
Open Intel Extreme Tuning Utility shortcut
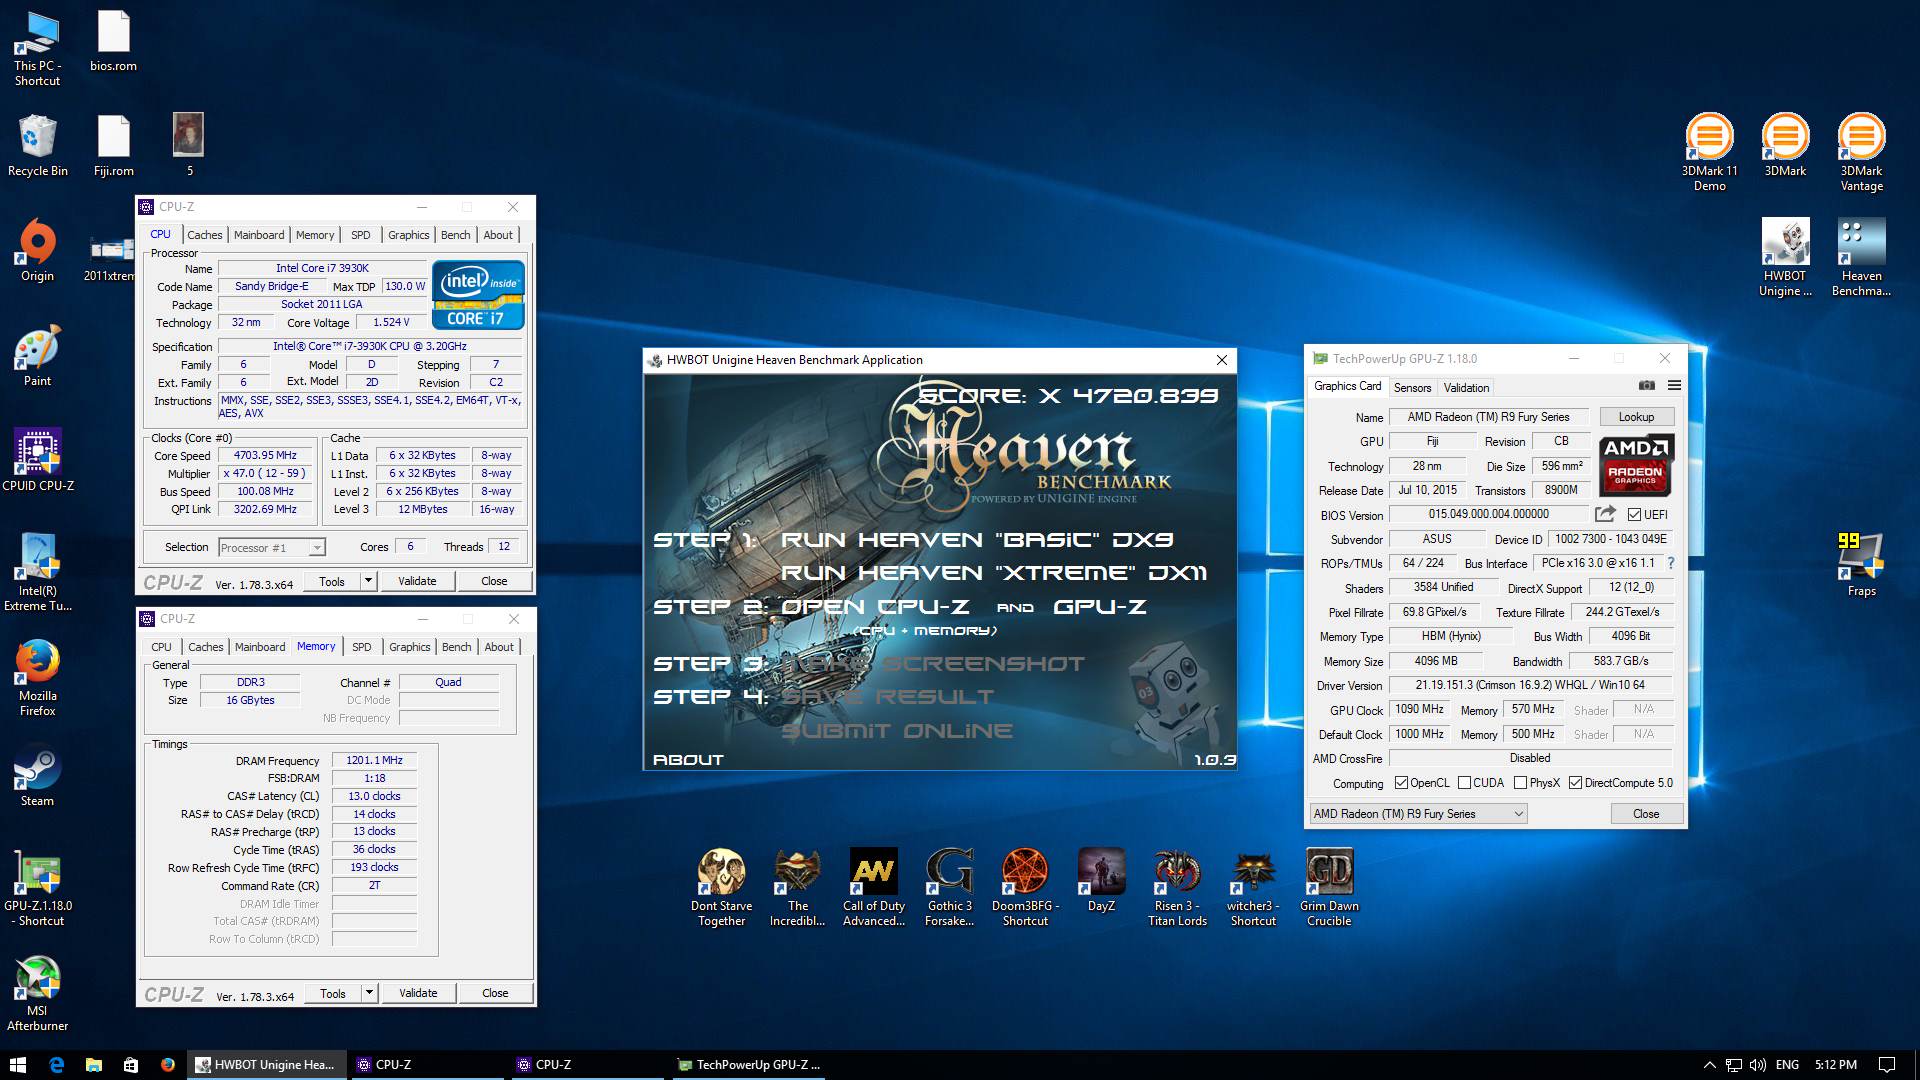pyautogui.click(x=37, y=573)
